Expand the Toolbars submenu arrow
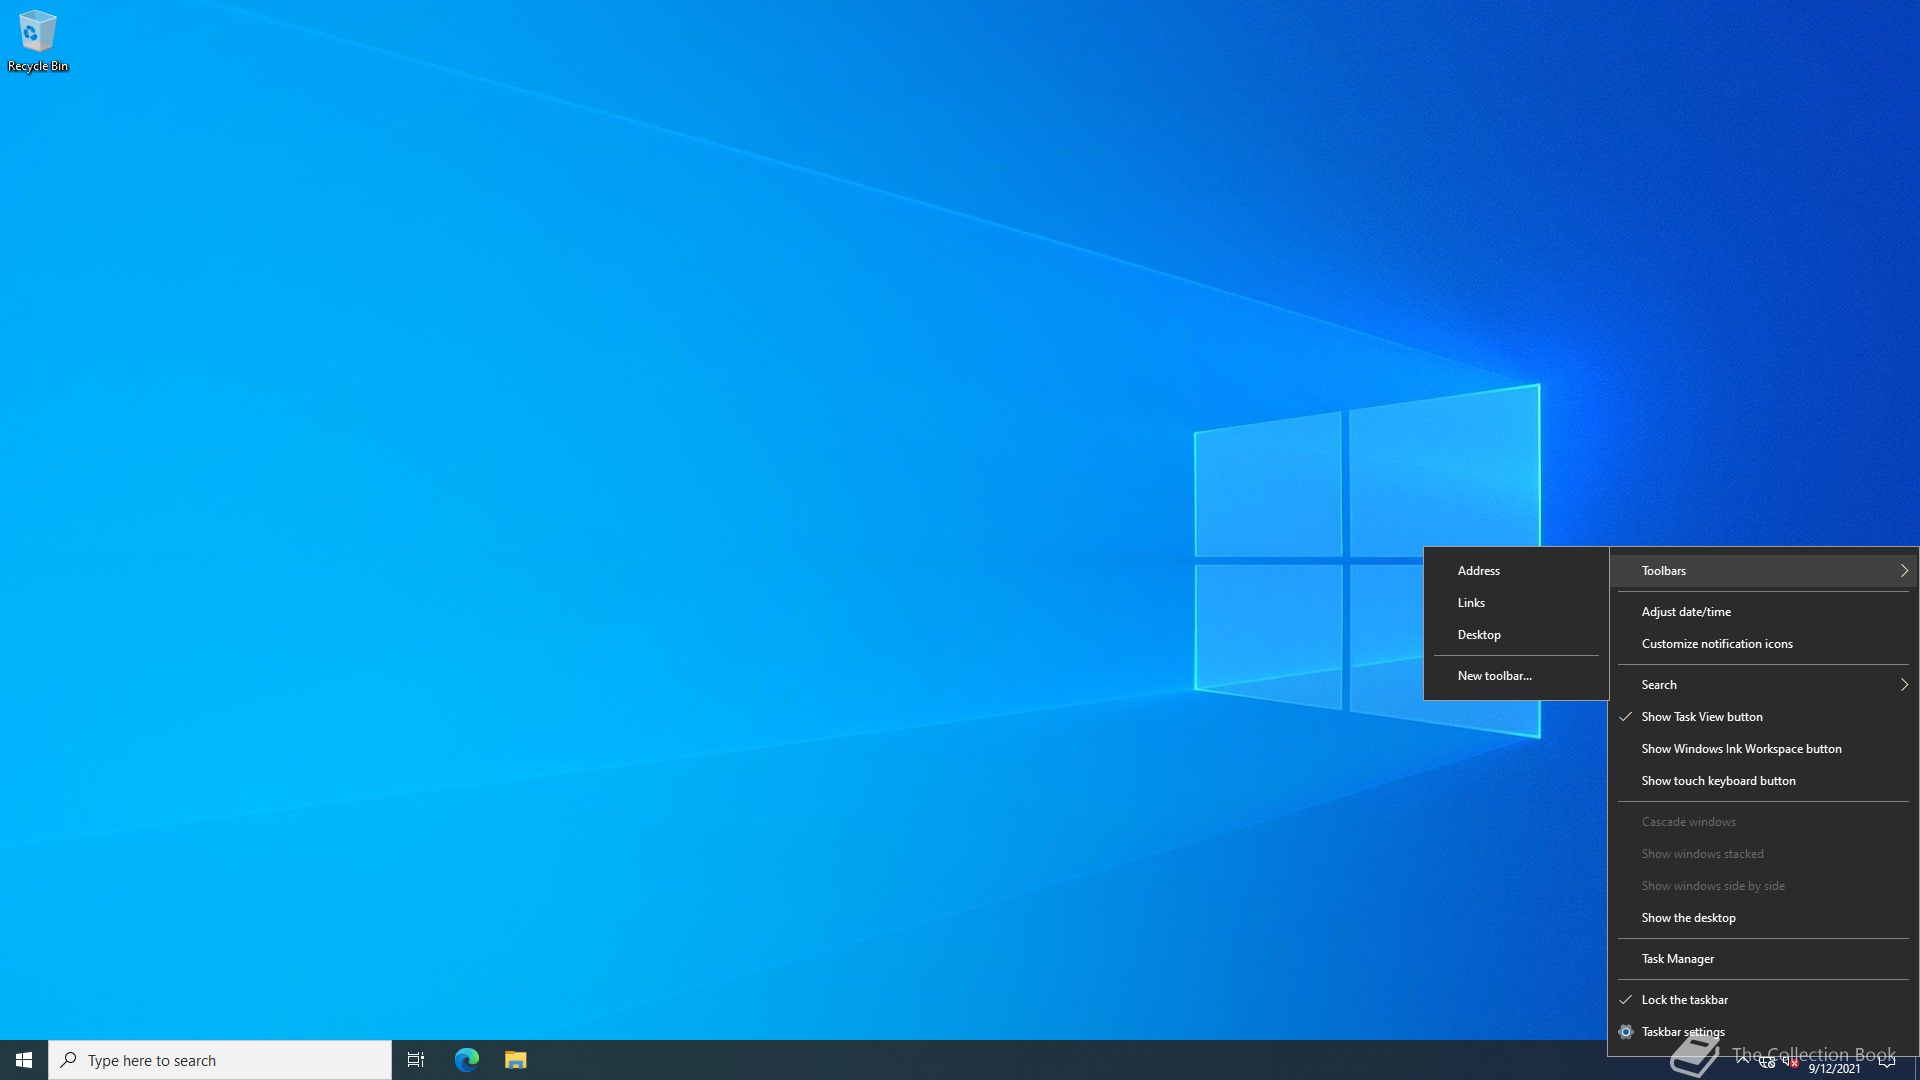The height and width of the screenshot is (1080, 1920). [x=1904, y=571]
